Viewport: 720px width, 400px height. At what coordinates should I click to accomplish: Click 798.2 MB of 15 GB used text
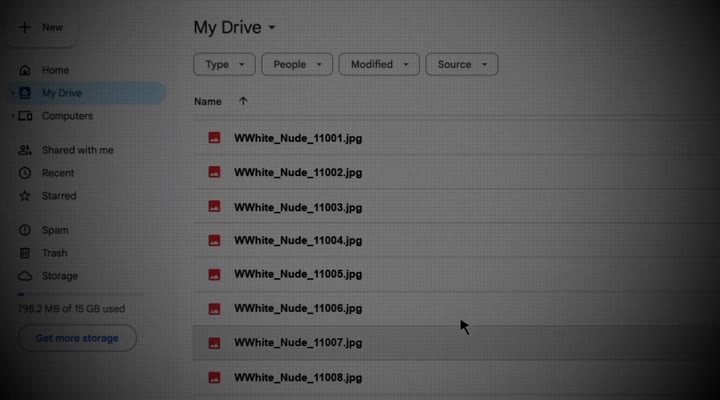71,309
